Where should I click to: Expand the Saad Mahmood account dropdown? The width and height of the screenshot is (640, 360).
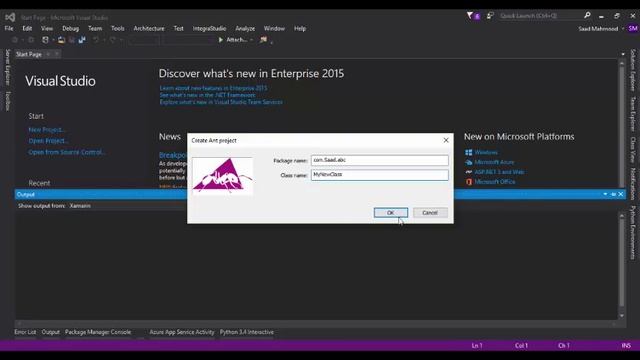coord(623,29)
